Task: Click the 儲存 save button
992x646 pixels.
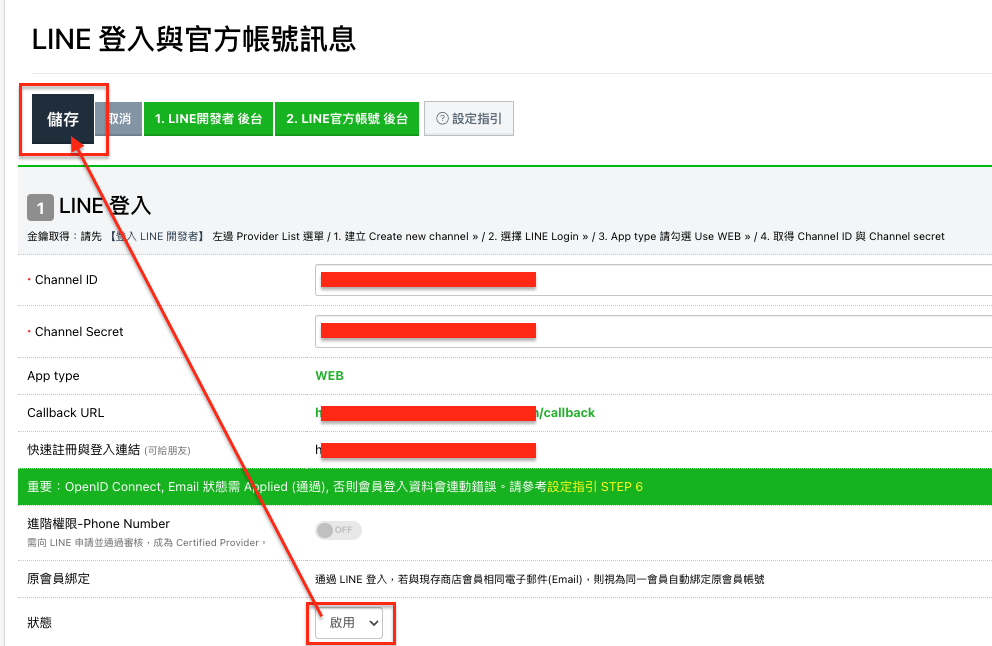Action: pyautogui.click(x=63, y=119)
